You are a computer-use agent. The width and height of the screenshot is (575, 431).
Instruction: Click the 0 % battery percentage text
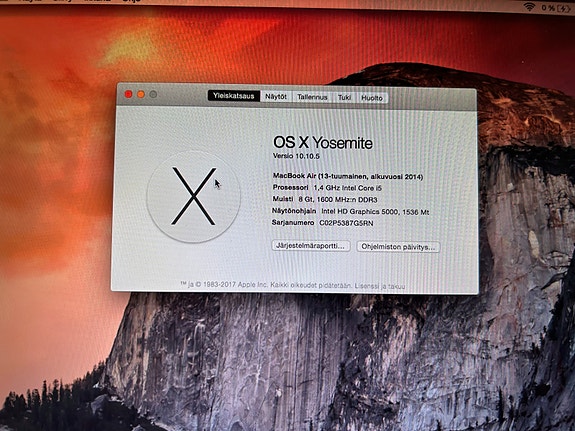[x=547, y=8]
